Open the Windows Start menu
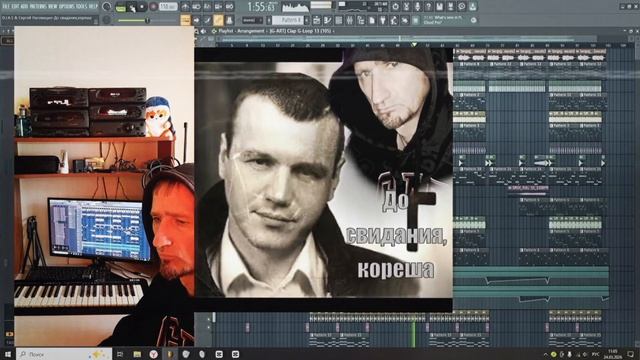Image resolution: width=640 pixels, height=360 pixels. (x=7, y=354)
